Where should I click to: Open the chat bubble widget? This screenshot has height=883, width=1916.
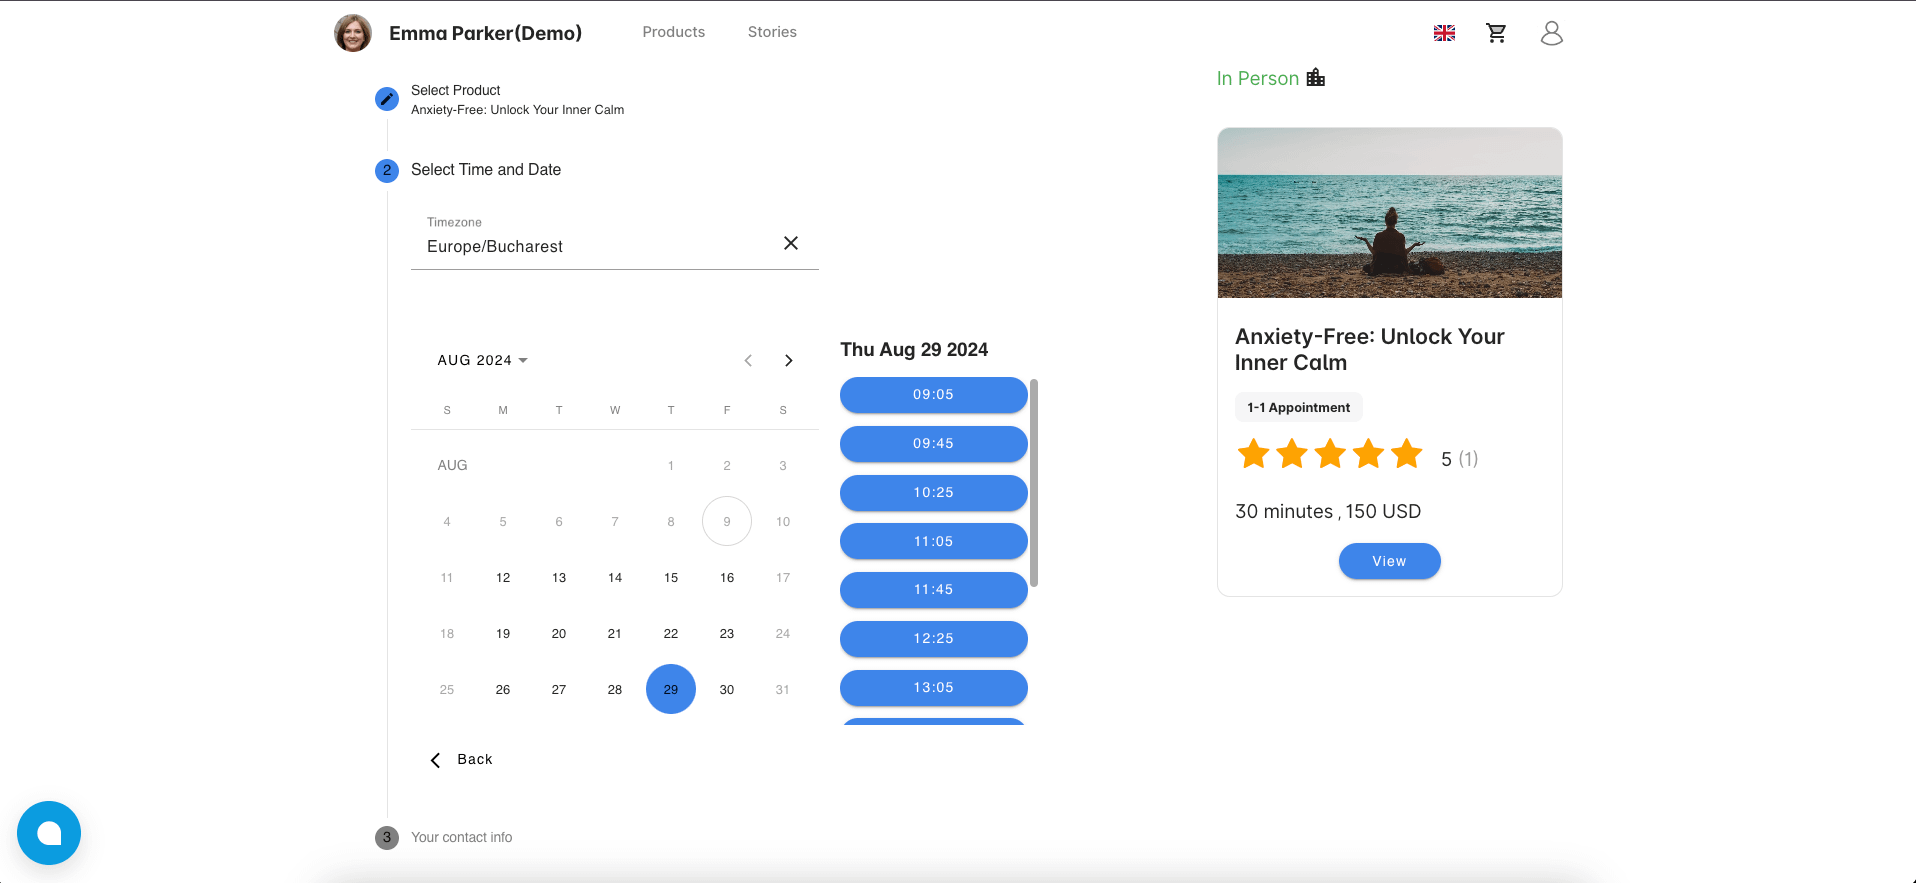tap(49, 833)
